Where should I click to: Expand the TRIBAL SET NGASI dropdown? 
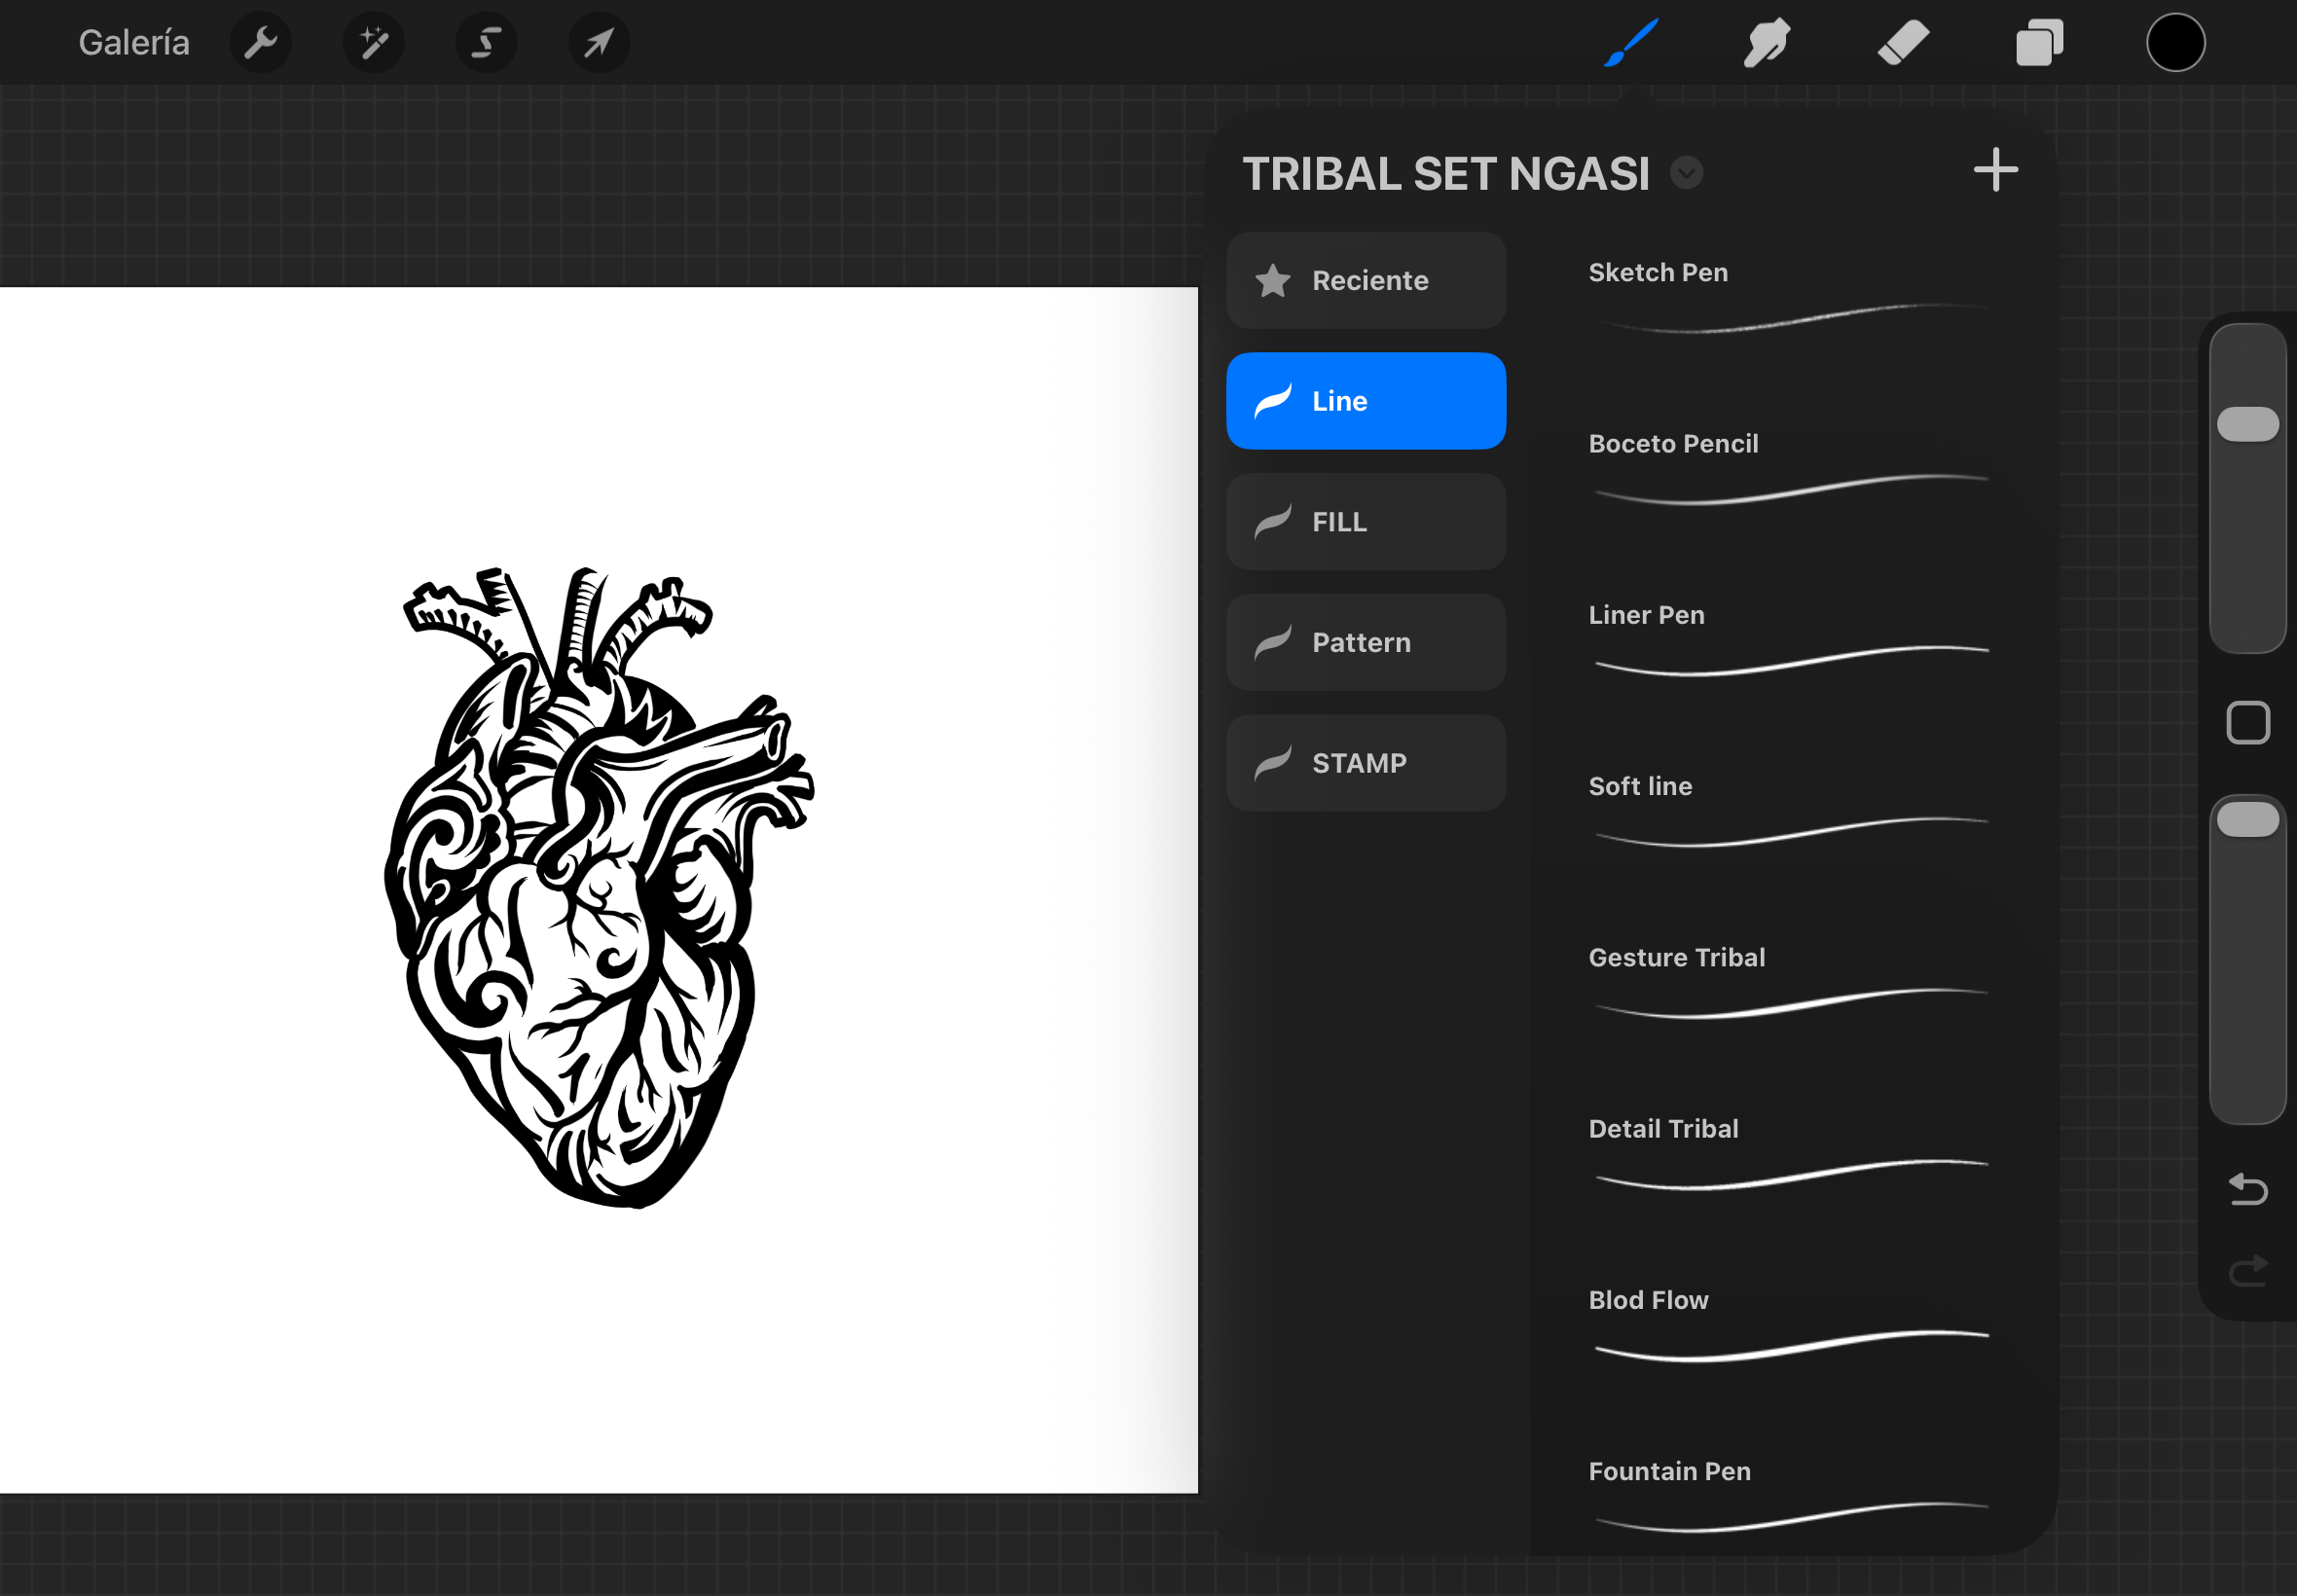(x=1686, y=172)
